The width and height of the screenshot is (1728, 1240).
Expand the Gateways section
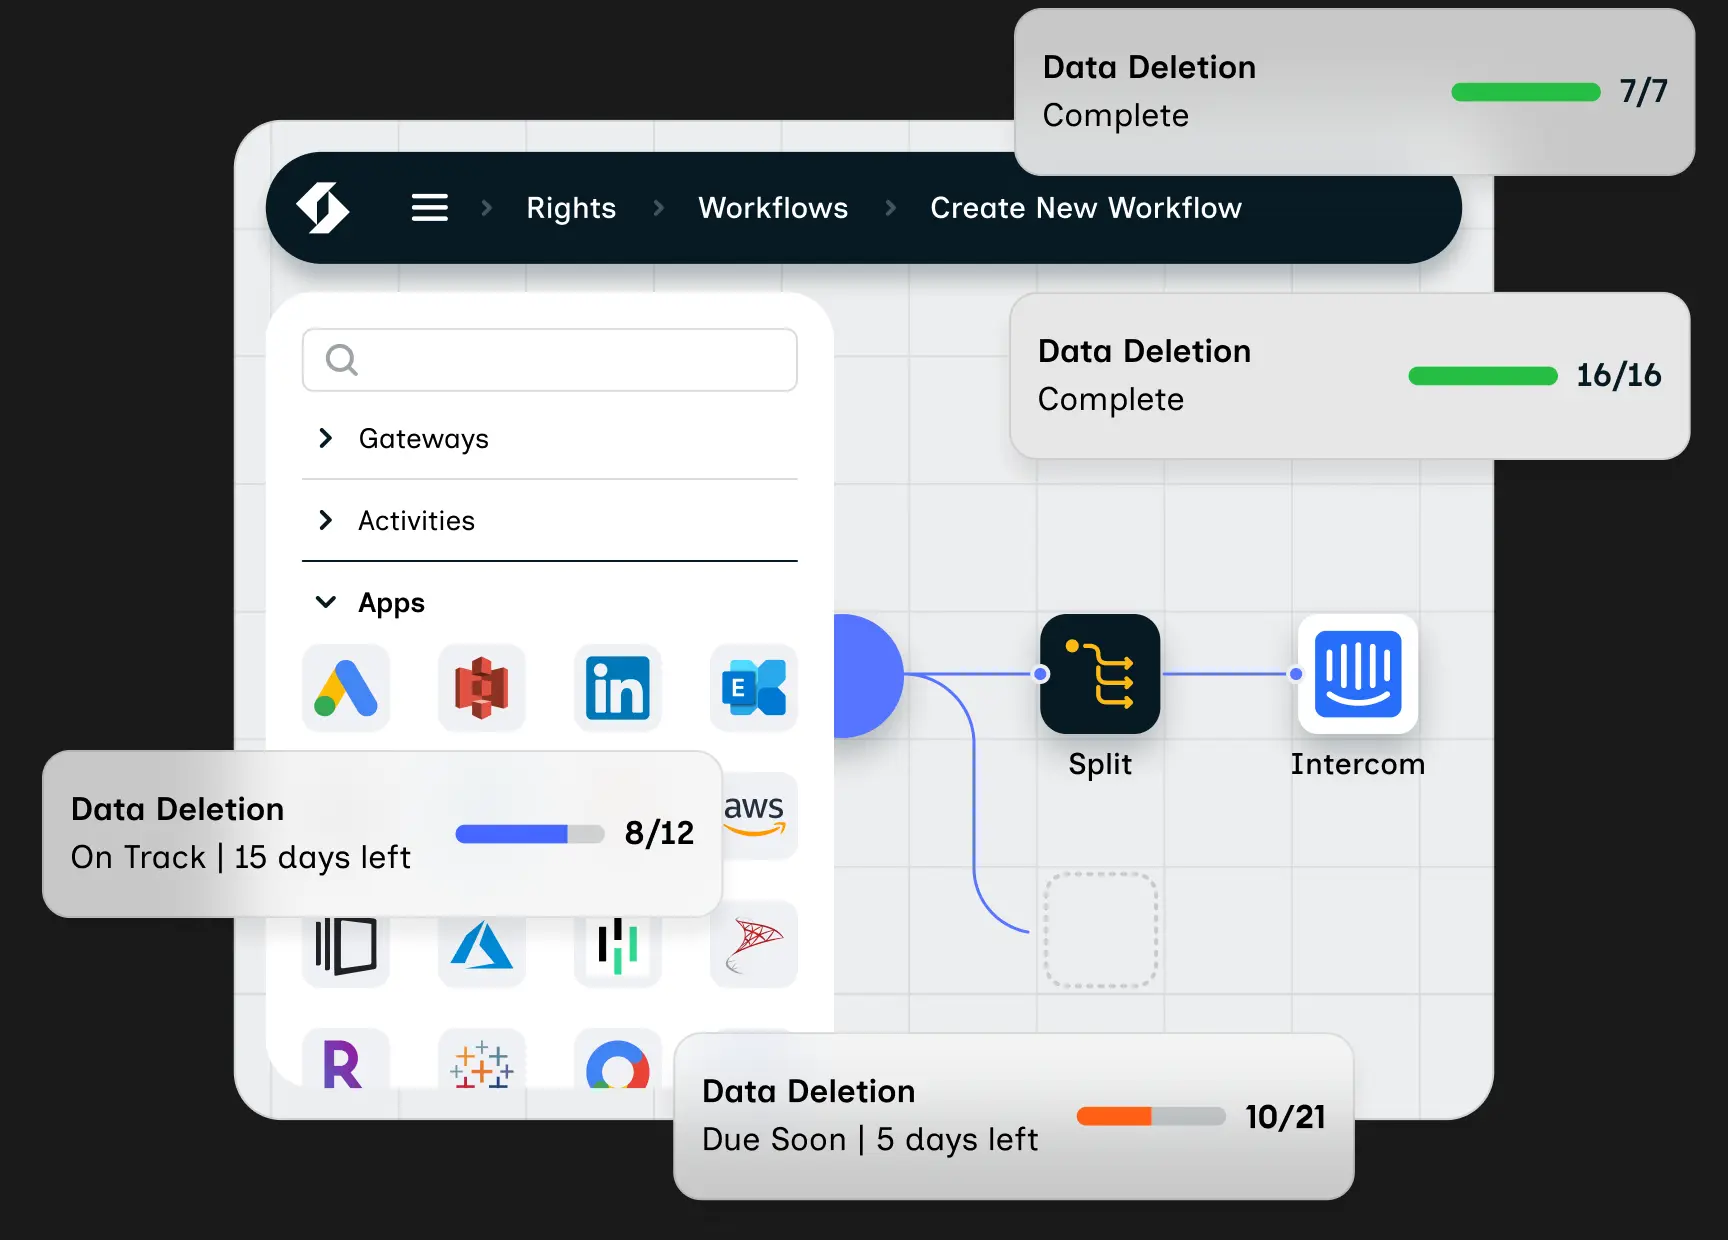click(x=423, y=438)
